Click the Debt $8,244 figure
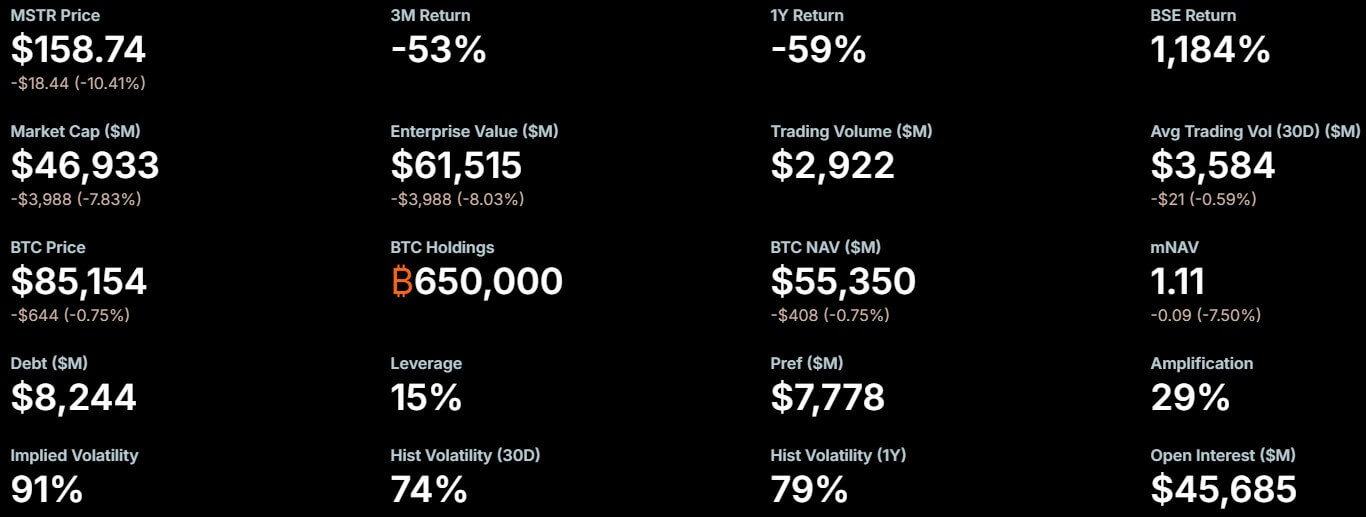The width and height of the screenshot is (1366, 517). pos(74,398)
